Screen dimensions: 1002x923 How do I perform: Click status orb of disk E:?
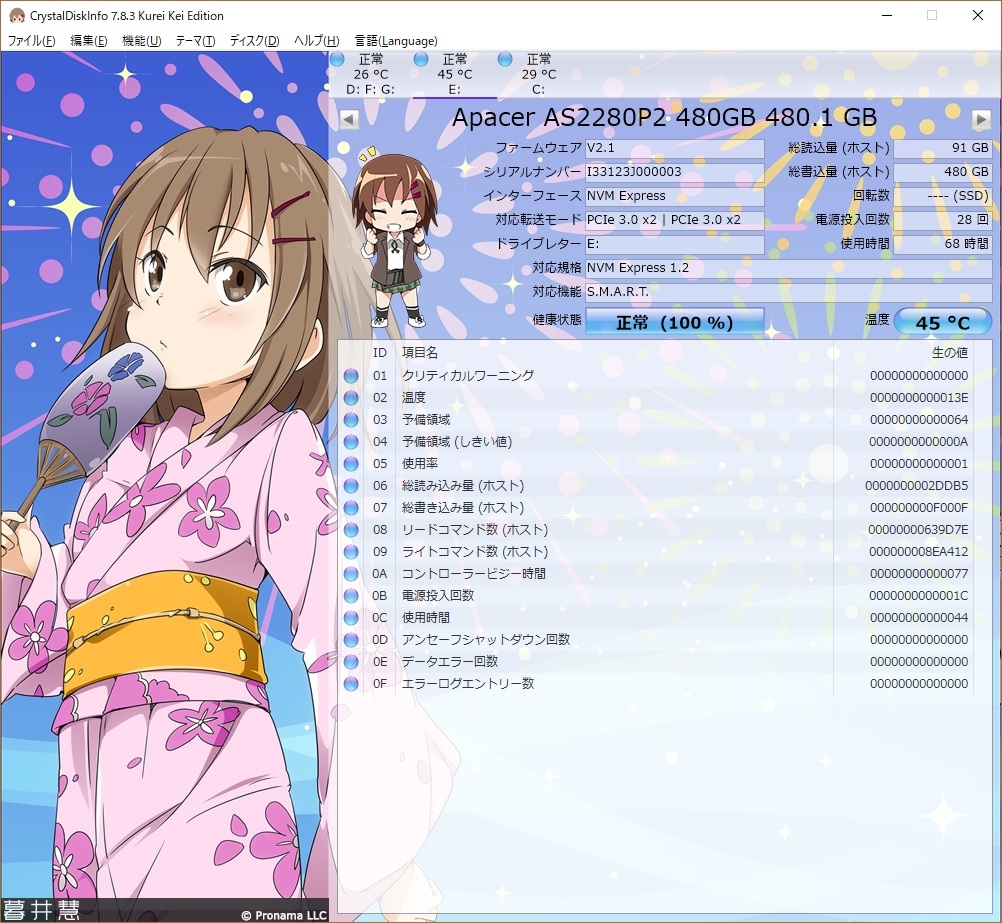point(421,59)
